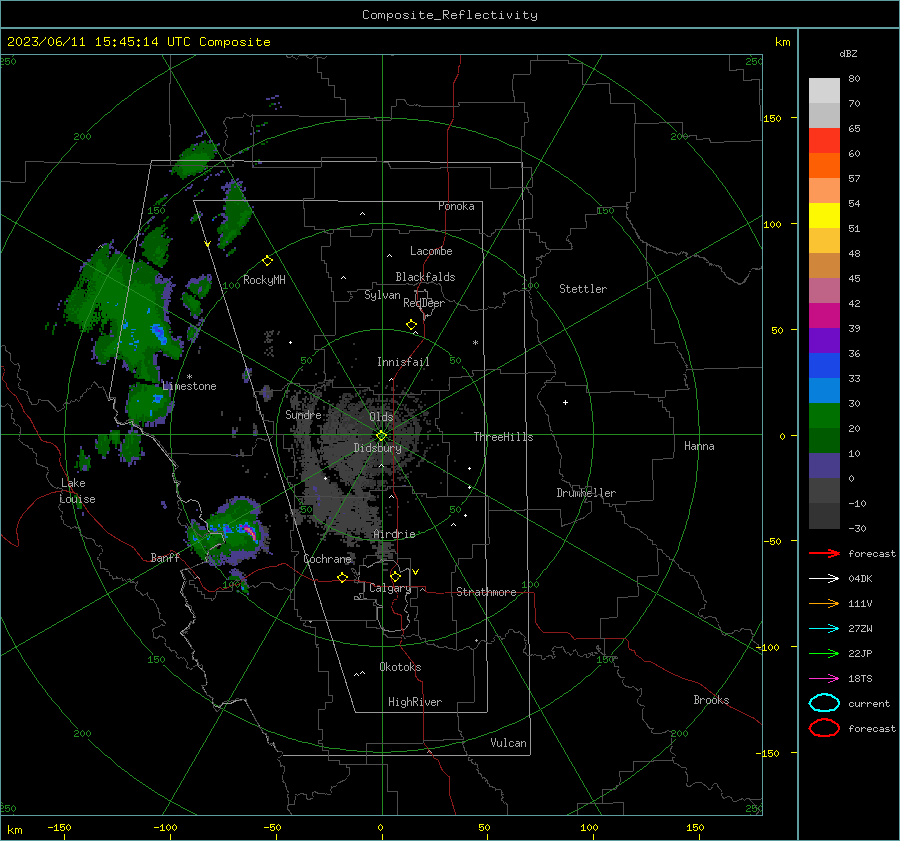The image size is (900, 841).
Task: Click the orange 60 dBZ legend swatch
Action: 824,165
